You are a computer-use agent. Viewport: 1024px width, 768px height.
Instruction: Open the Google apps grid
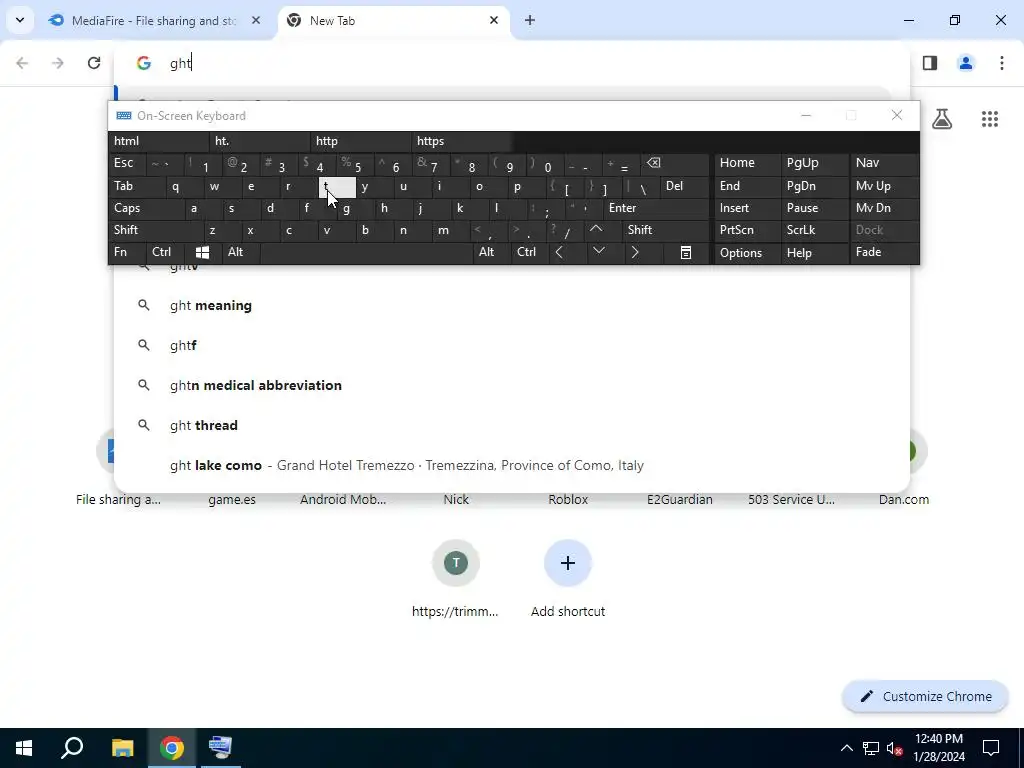[x=990, y=118]
